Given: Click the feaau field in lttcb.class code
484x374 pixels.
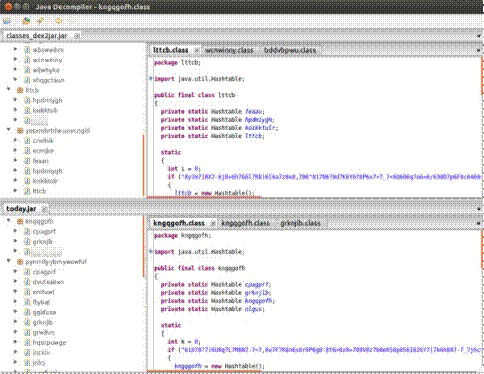Looking at the screenshot, I should coord(255,111).
